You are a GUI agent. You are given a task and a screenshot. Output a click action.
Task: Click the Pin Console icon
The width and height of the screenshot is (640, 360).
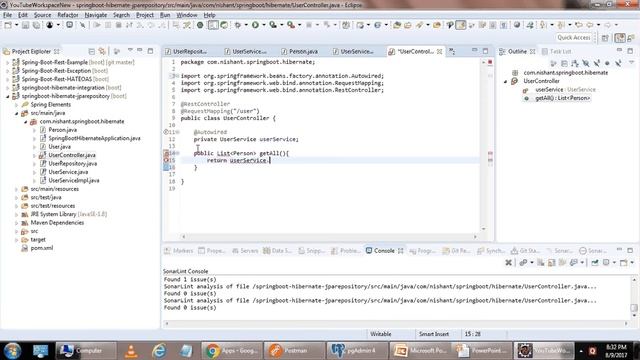(x=595, y=262)
